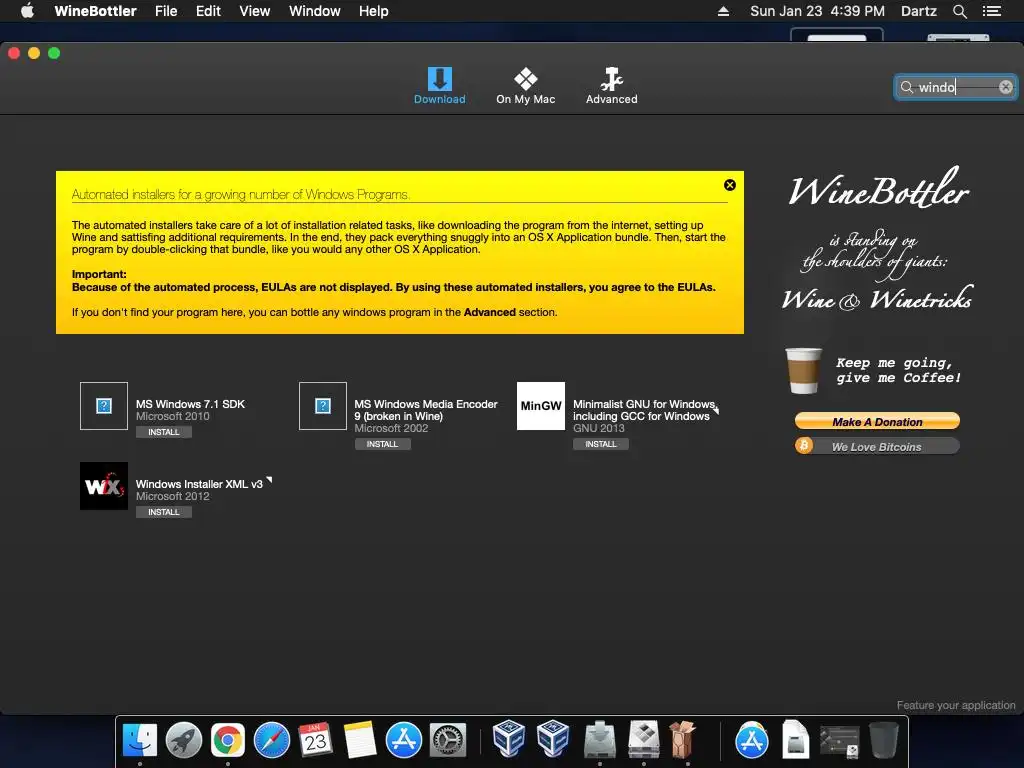Close the yellow information banner
The image size is (1024, 768).
(x=730, y=185)
